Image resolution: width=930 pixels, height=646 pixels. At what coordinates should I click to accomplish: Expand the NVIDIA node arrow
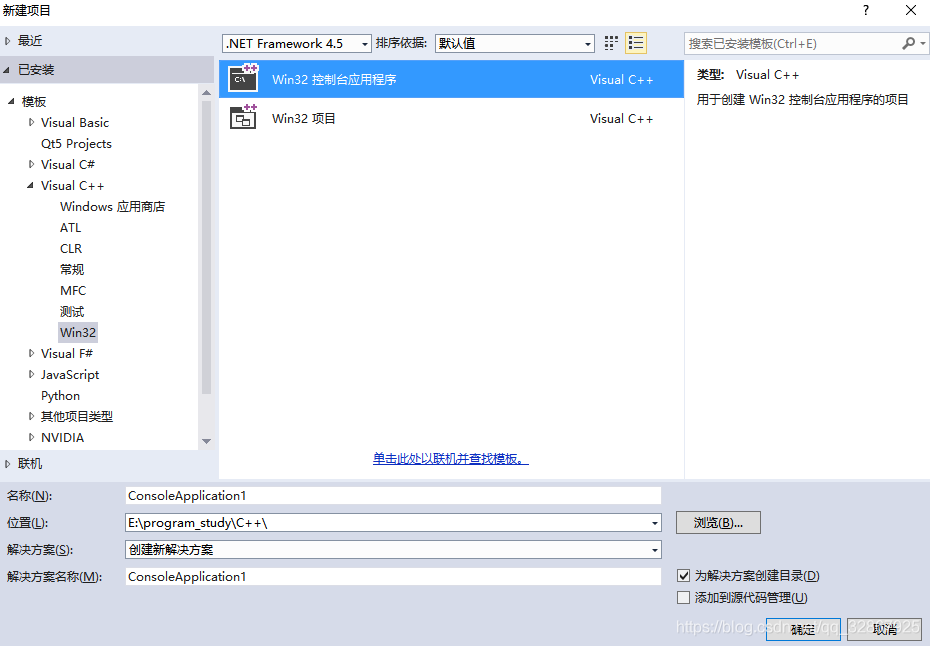[31, 437]
